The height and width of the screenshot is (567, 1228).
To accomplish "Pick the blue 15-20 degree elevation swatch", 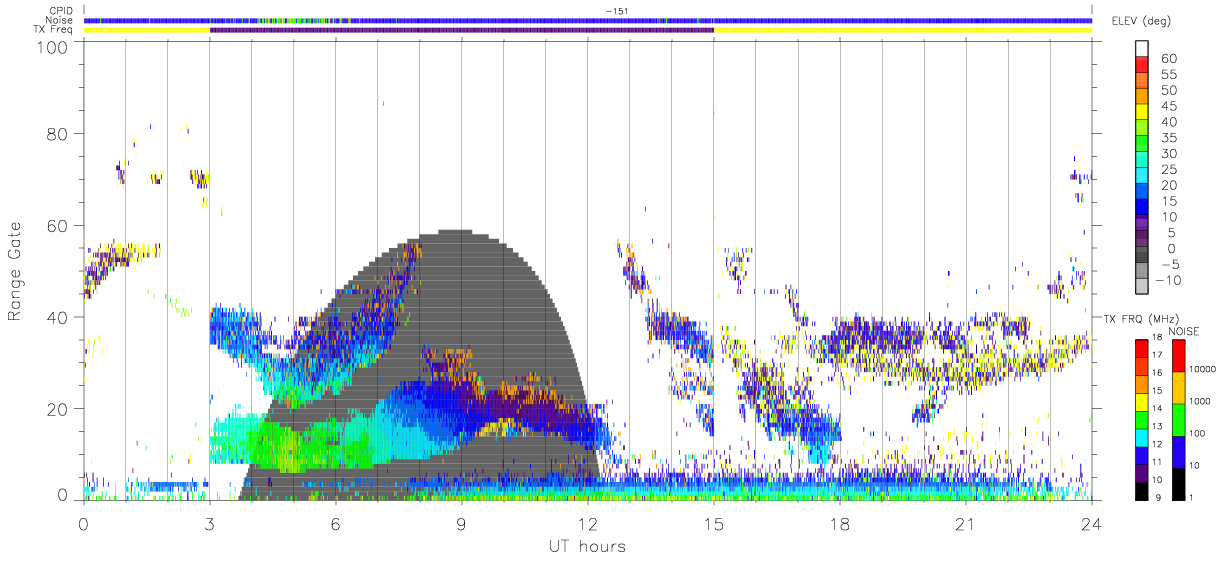I will pos(1142,192).
